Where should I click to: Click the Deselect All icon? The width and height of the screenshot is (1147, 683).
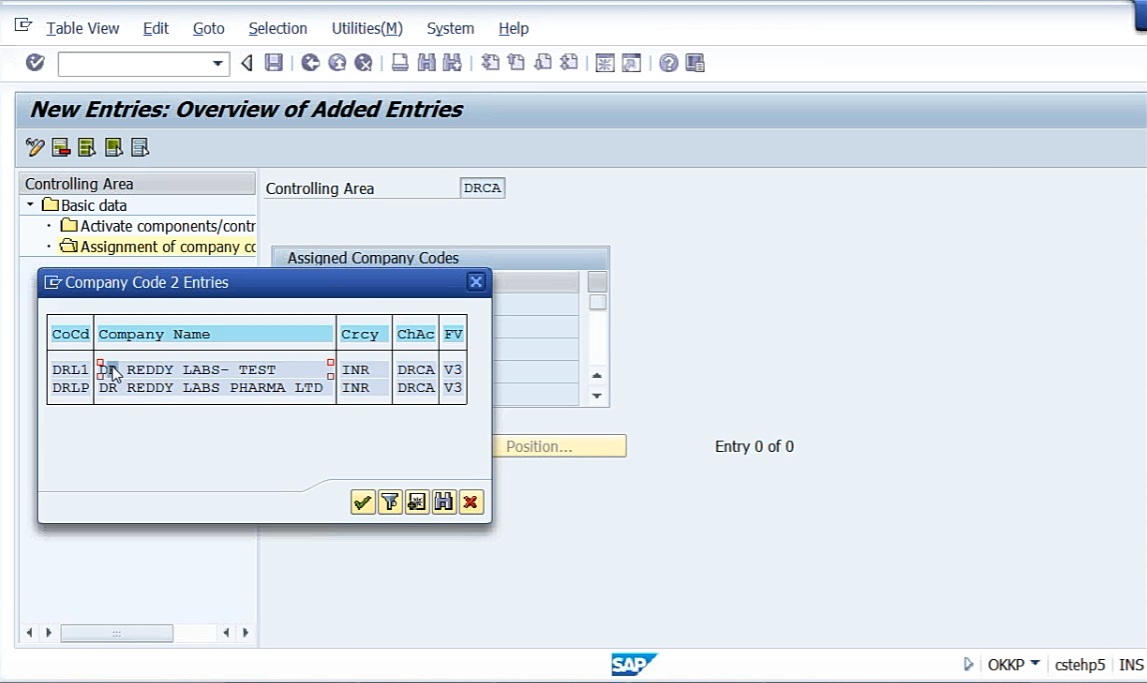click(140, 148)
